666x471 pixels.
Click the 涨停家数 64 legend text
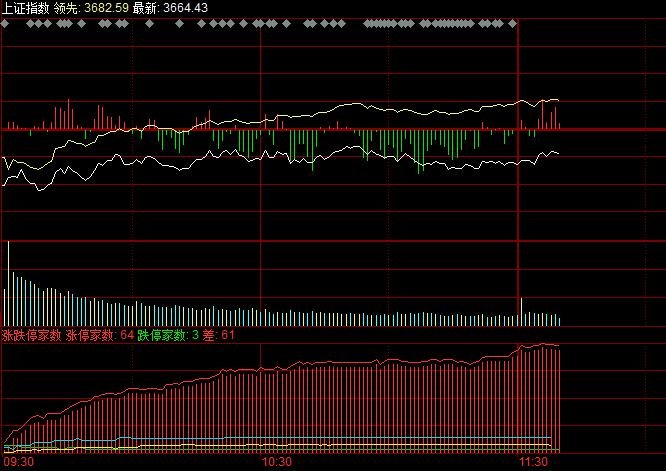100,335
